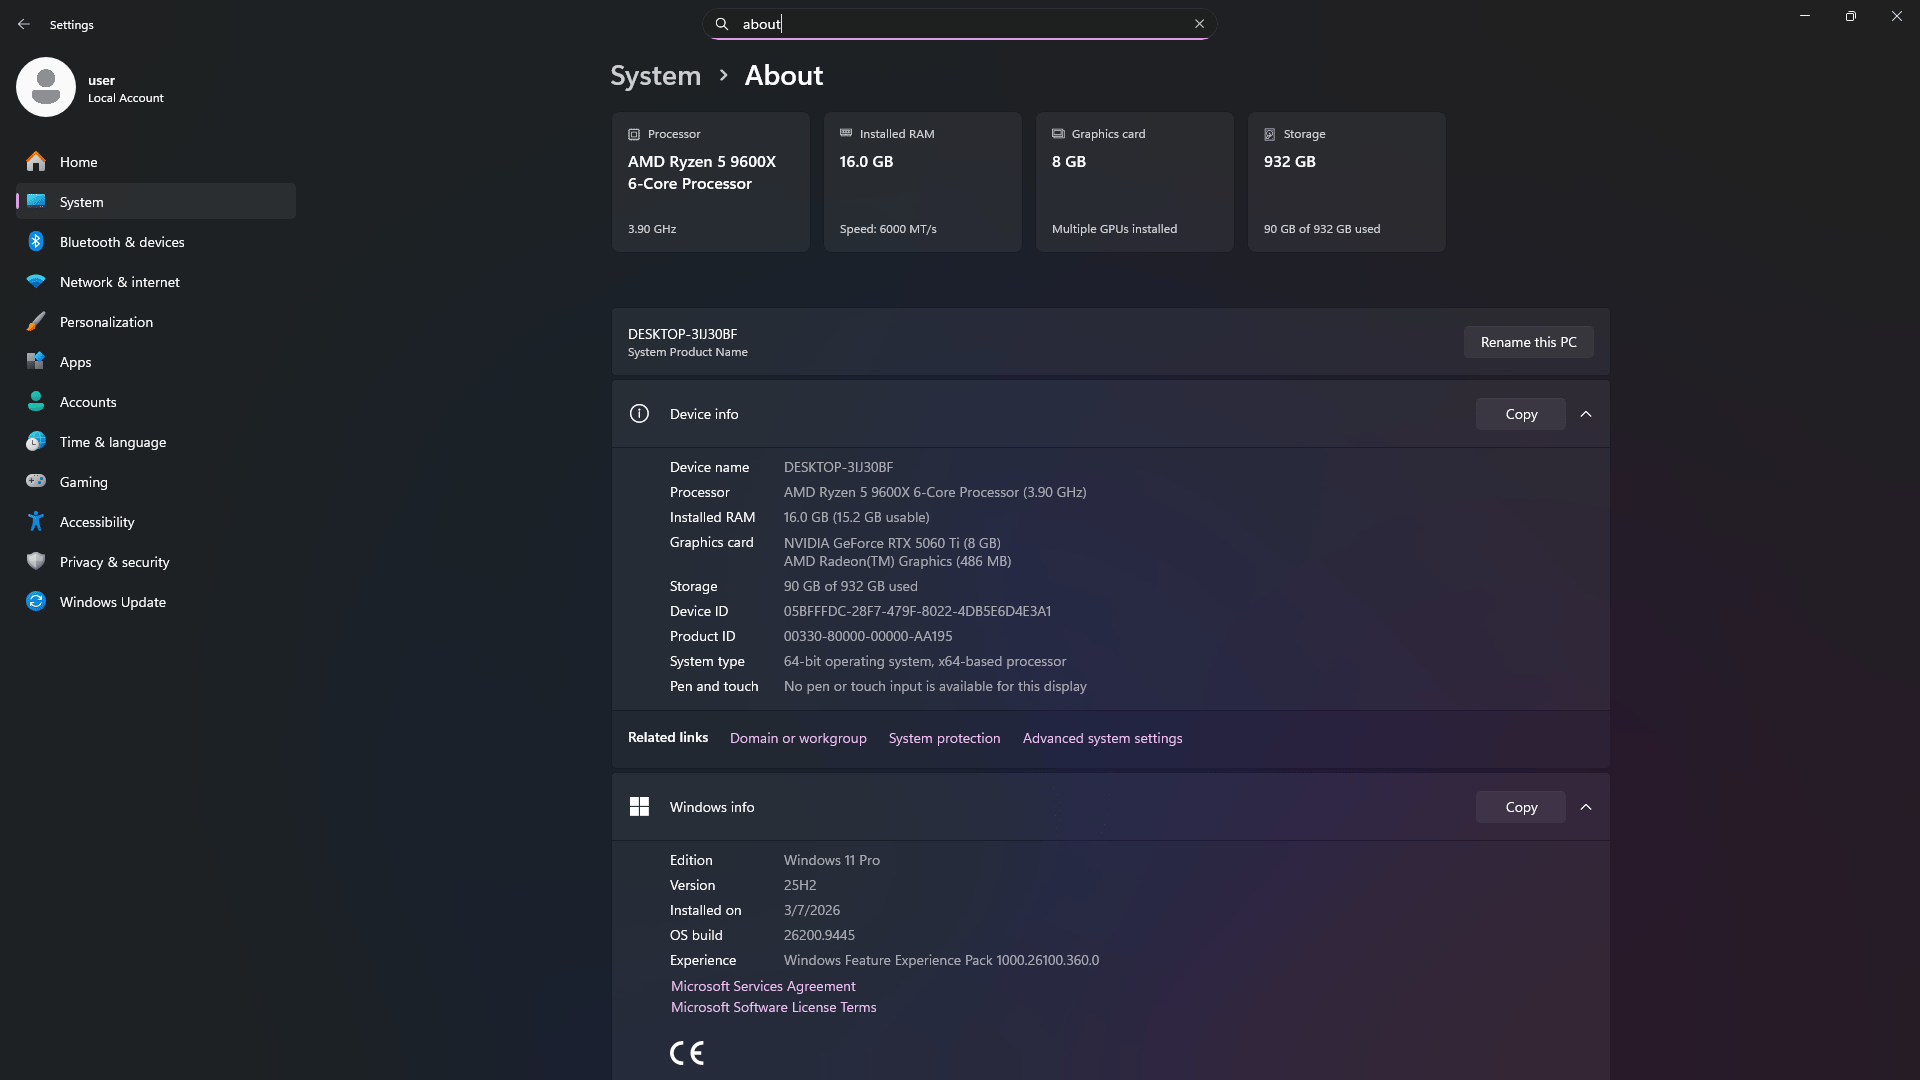The image size is (1920, 1080).
Task: Click the Privacy & security shield icon
Action: (36, 561)
